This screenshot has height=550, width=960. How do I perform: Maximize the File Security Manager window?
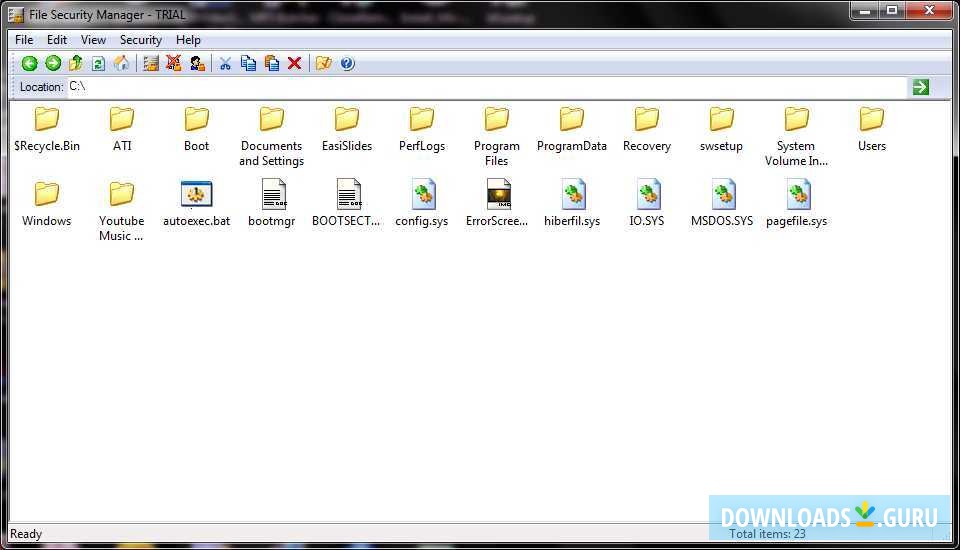[892, 10]
